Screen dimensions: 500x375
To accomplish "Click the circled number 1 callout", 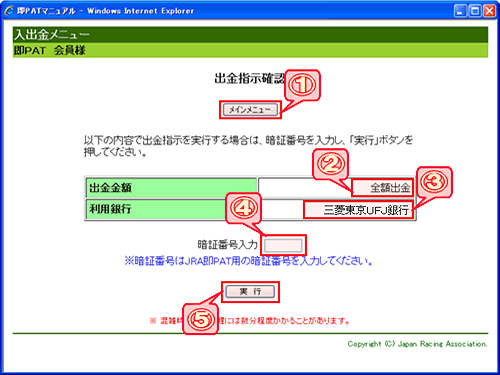I will coord(302,85).
